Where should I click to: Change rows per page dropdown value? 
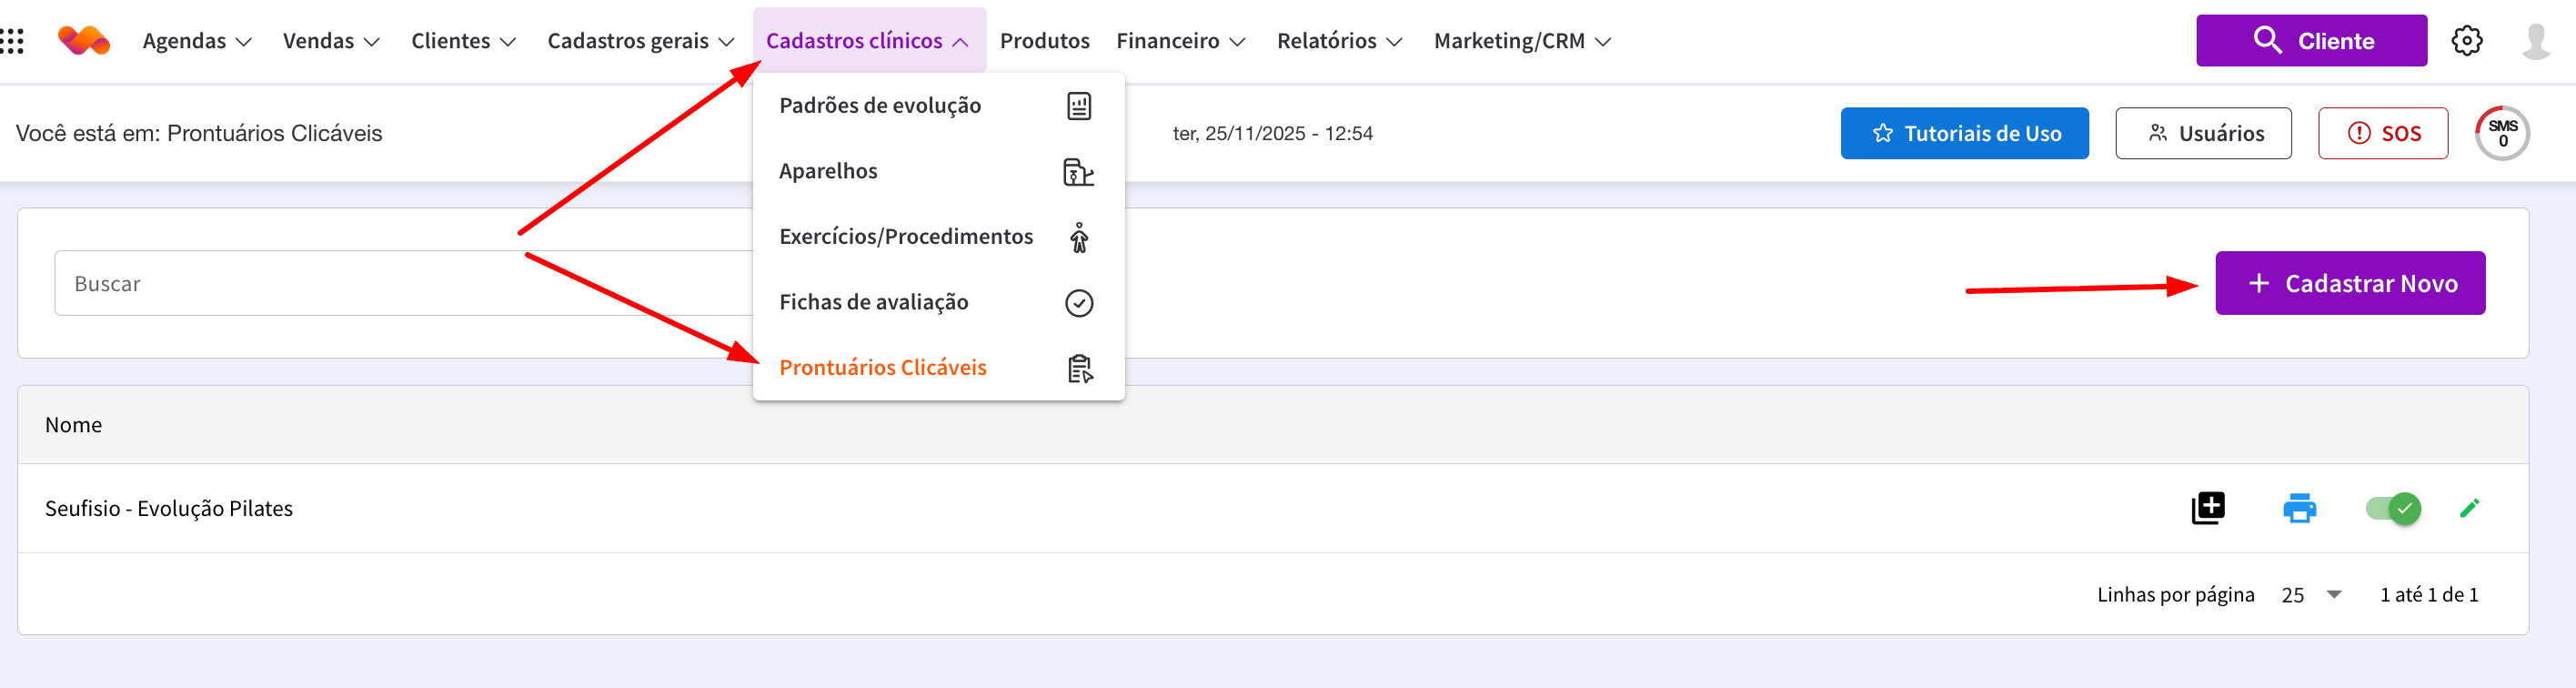tap(2311, 595)
